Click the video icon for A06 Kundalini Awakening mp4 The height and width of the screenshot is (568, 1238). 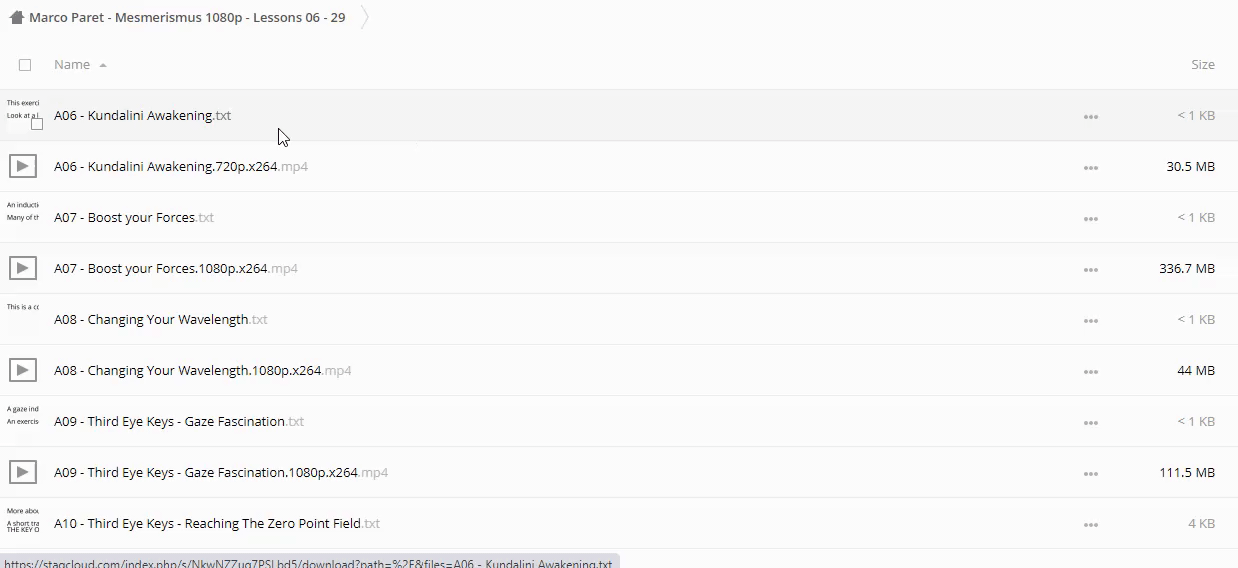[x=22, y=166]
